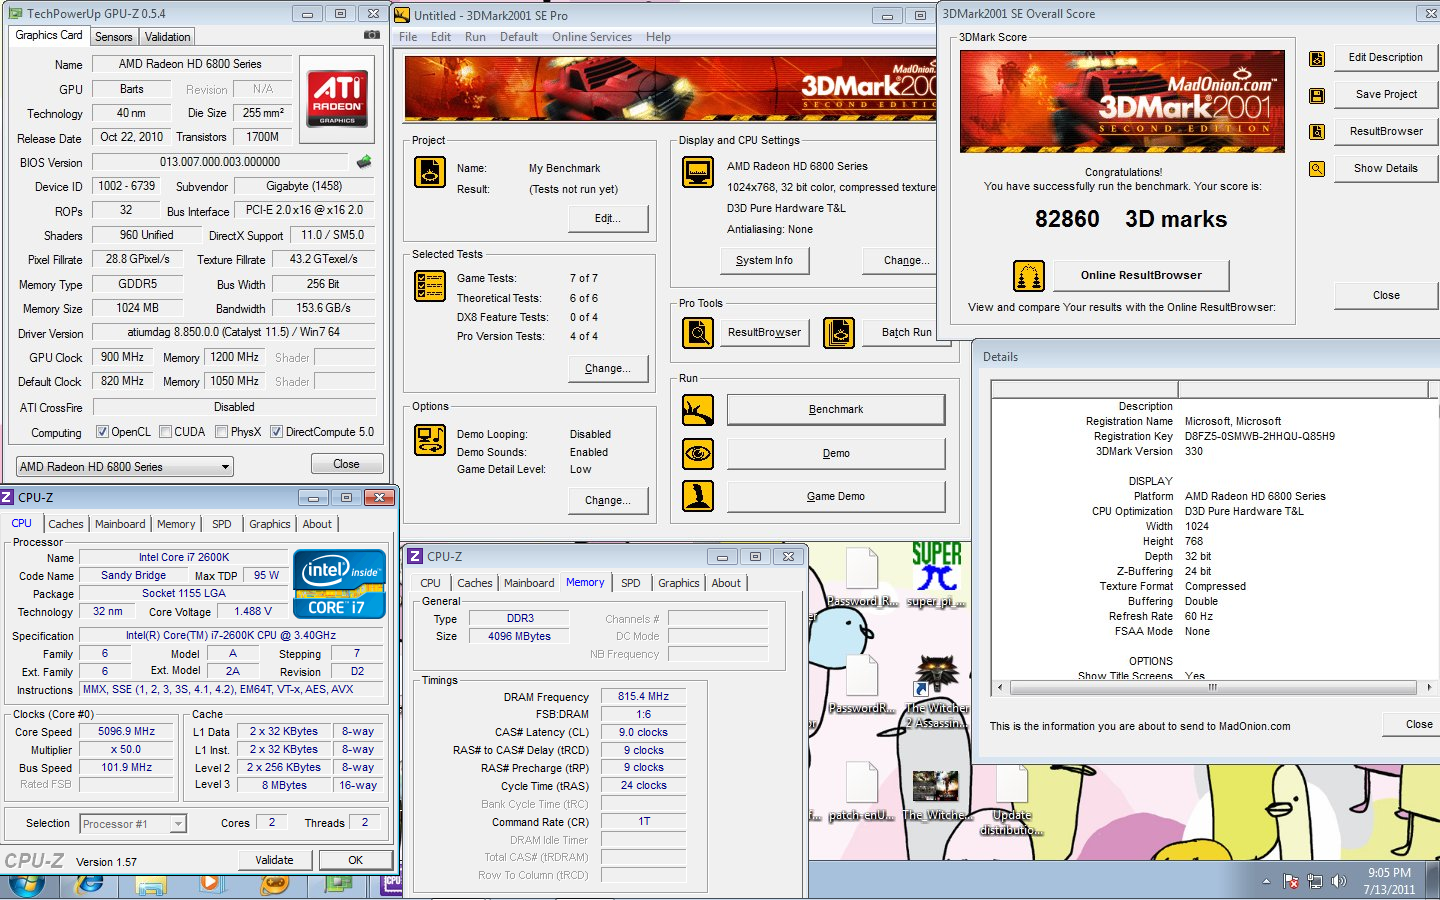Click the Registration Key value in Details
Viewport: 1440px width, 900px height.
click(1260, 437)
